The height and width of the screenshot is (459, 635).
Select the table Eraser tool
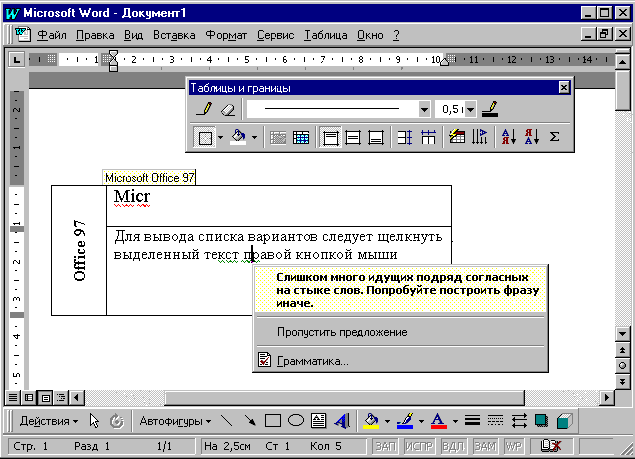228,109
